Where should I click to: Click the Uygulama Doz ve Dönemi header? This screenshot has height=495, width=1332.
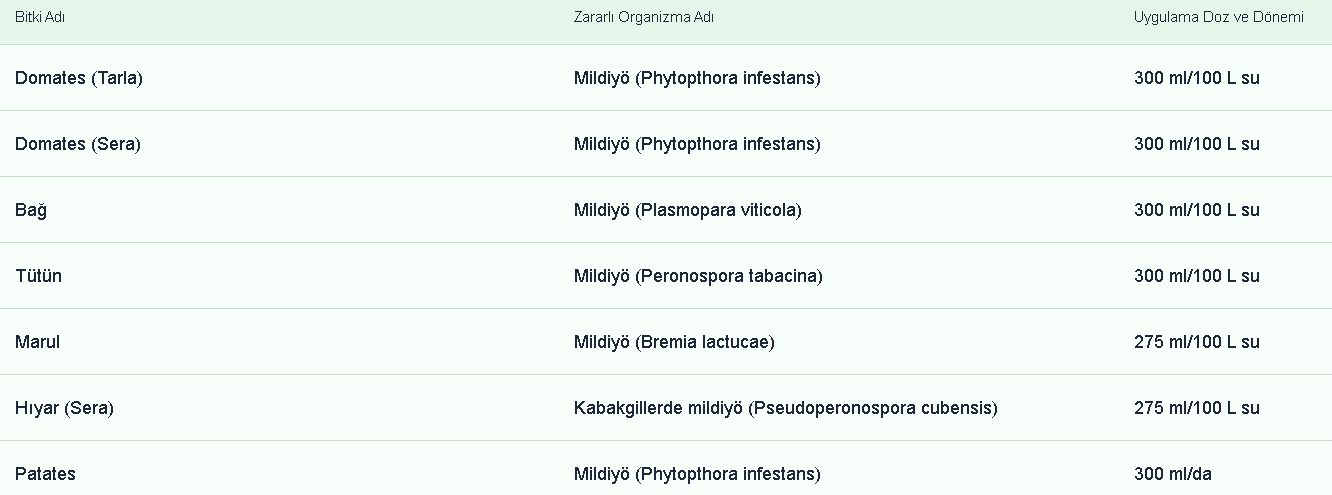(x=1218, y=18)
